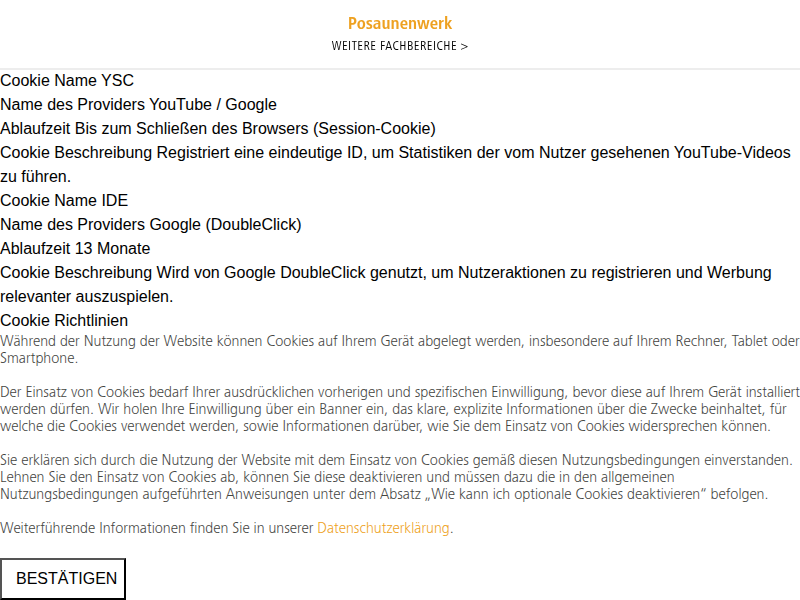
Task: Click the 'Cookie Richtlinien' heading
Action: [x=64, y=320]
